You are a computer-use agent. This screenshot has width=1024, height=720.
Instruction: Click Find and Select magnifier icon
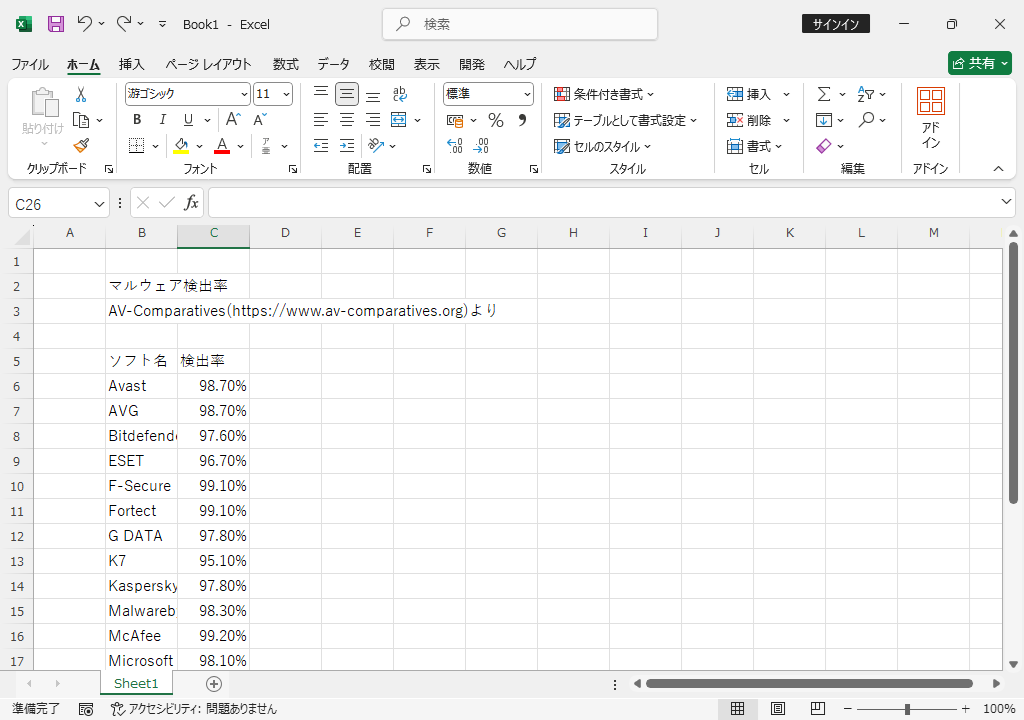tap(867, 120)
